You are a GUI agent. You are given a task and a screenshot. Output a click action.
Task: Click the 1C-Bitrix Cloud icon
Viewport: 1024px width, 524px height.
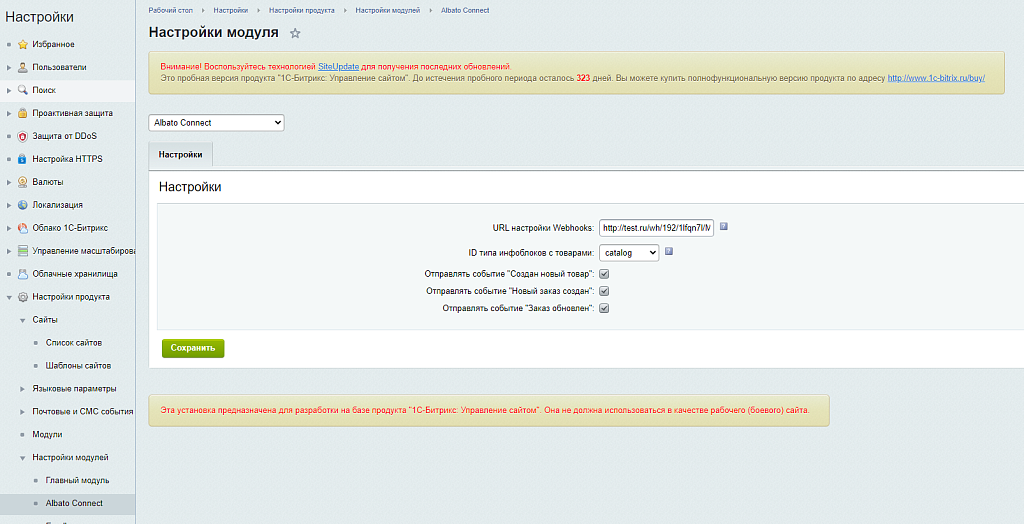click(22, 228)
